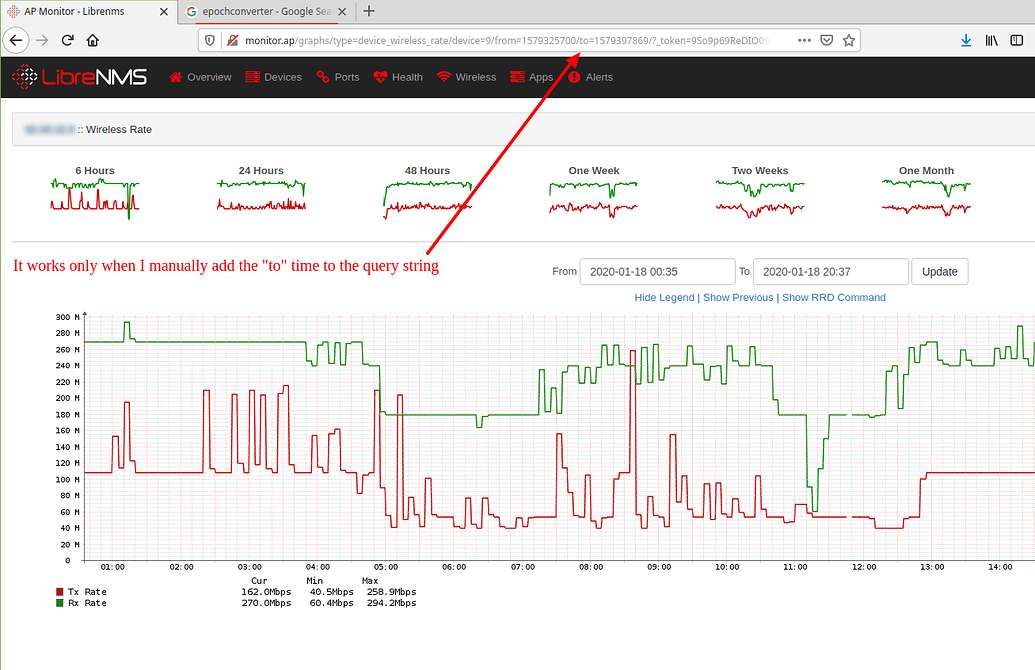The image size is (1035, 670).
Task: Open the page actions ellipsis menu
Action: pyautogui.click(x=804, y=39)
